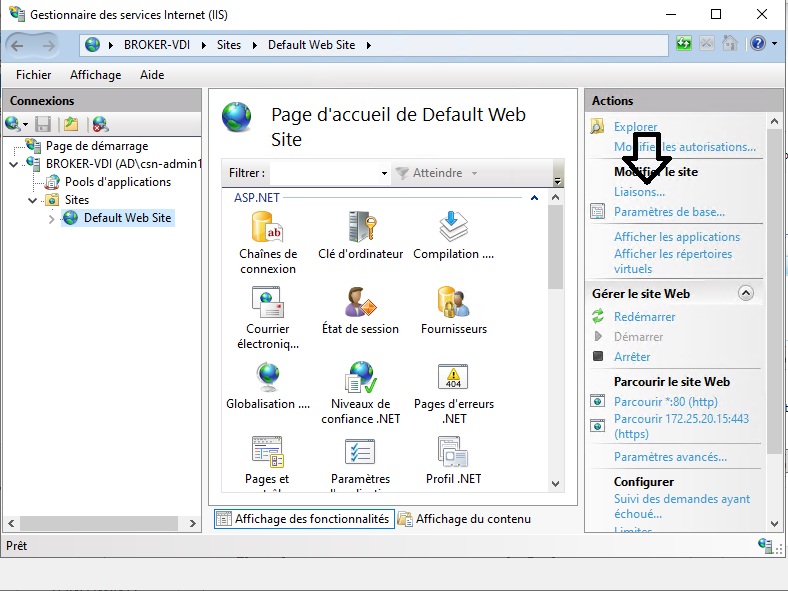Open the Fournisseurs feature
788x591 pixels.
pyautogui.click(x=453, y=311)
